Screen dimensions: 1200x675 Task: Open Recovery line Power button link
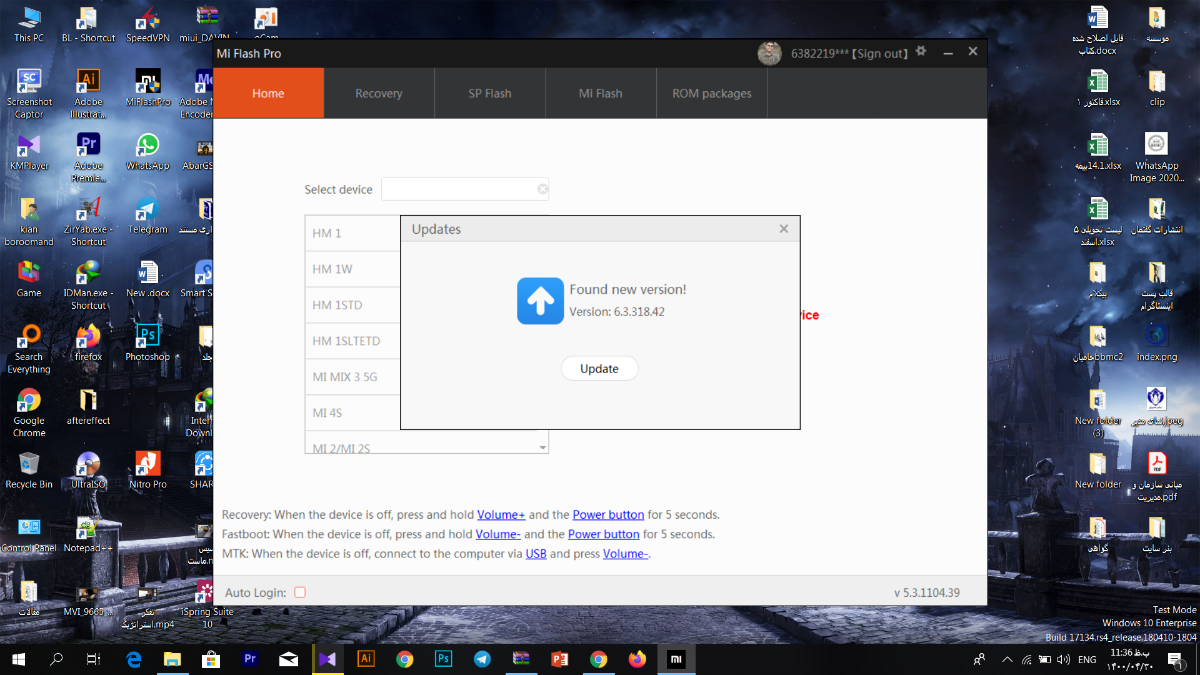tap(608, 514)
